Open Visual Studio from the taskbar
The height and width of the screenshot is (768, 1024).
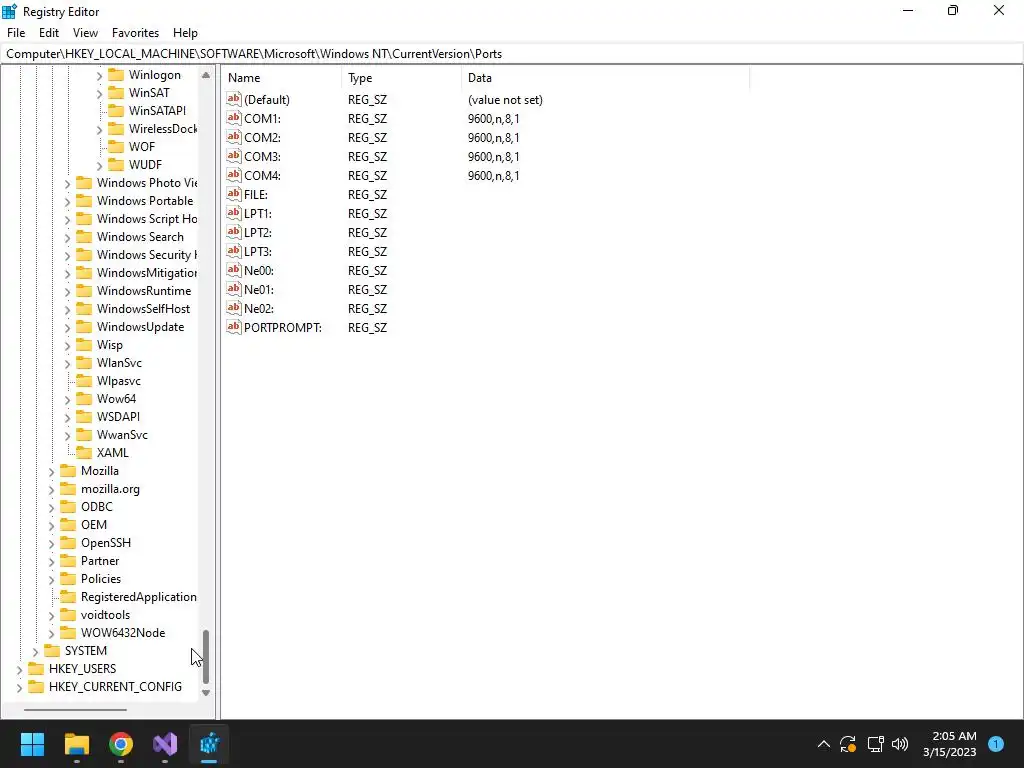click(x=165, y=744)
